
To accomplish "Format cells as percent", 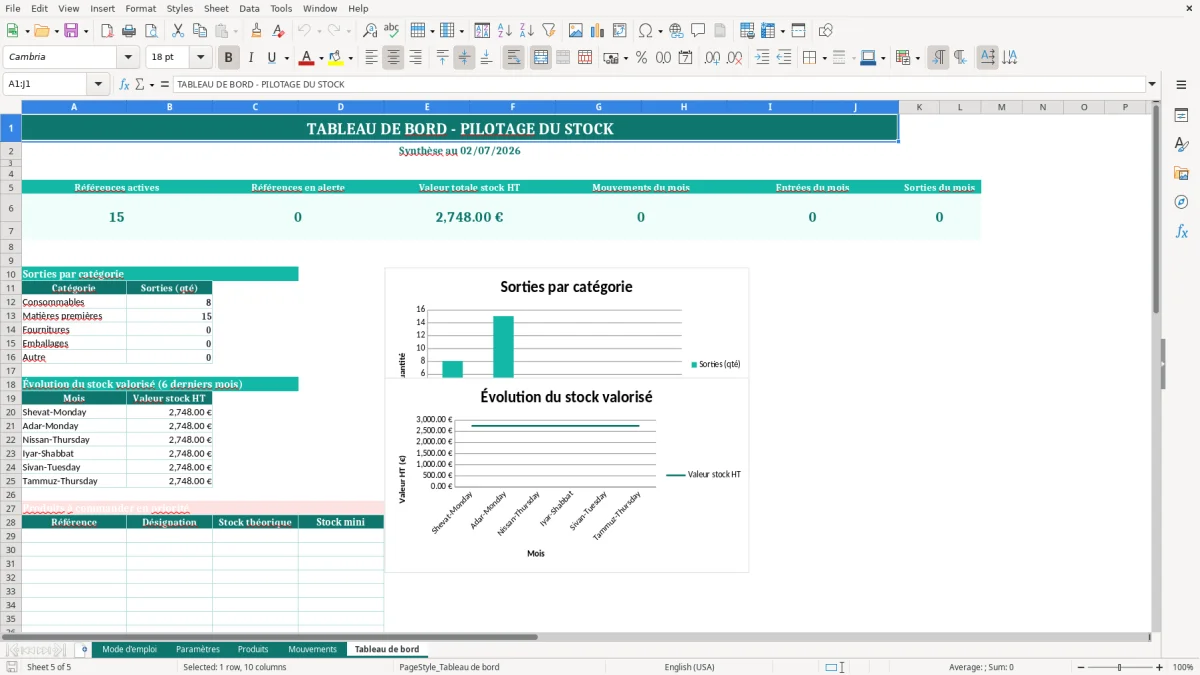I will (x=641, y=58).
